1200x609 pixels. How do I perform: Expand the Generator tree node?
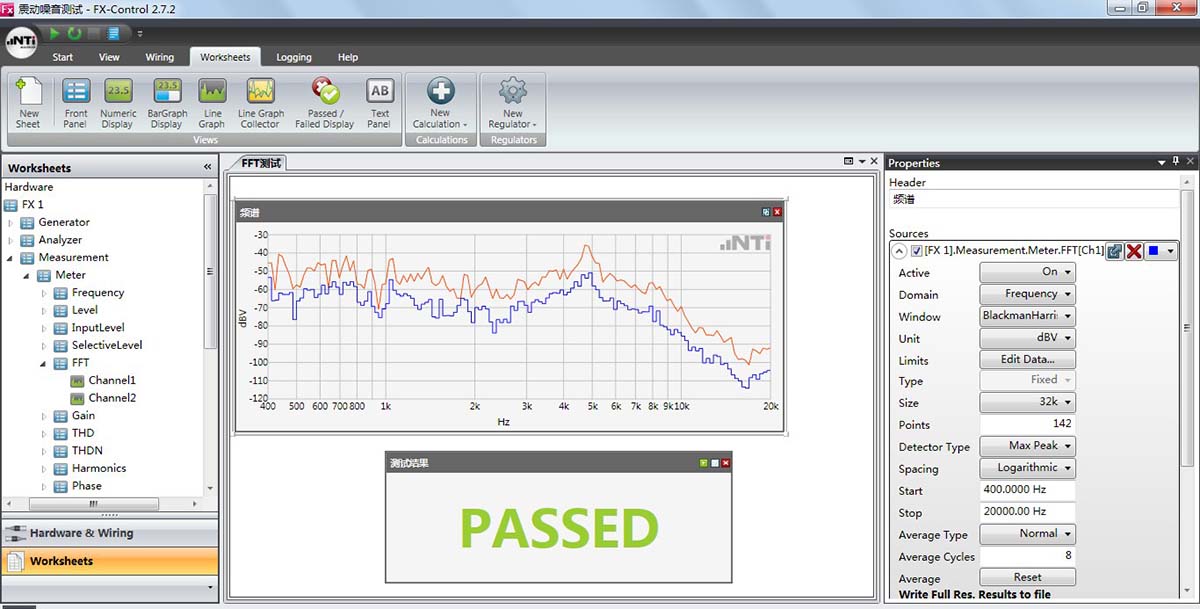11,223
